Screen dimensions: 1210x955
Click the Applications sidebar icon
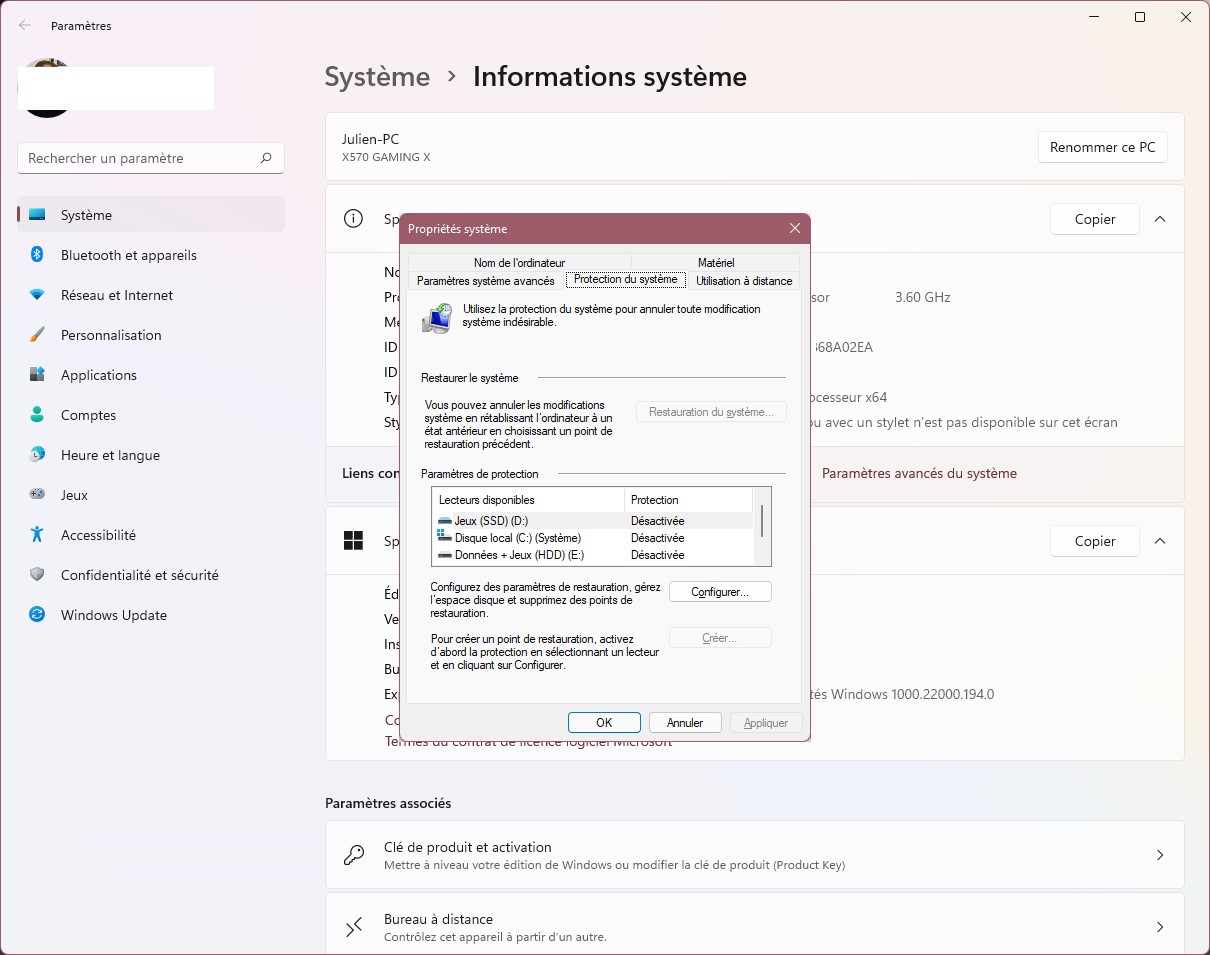point(37,375)
